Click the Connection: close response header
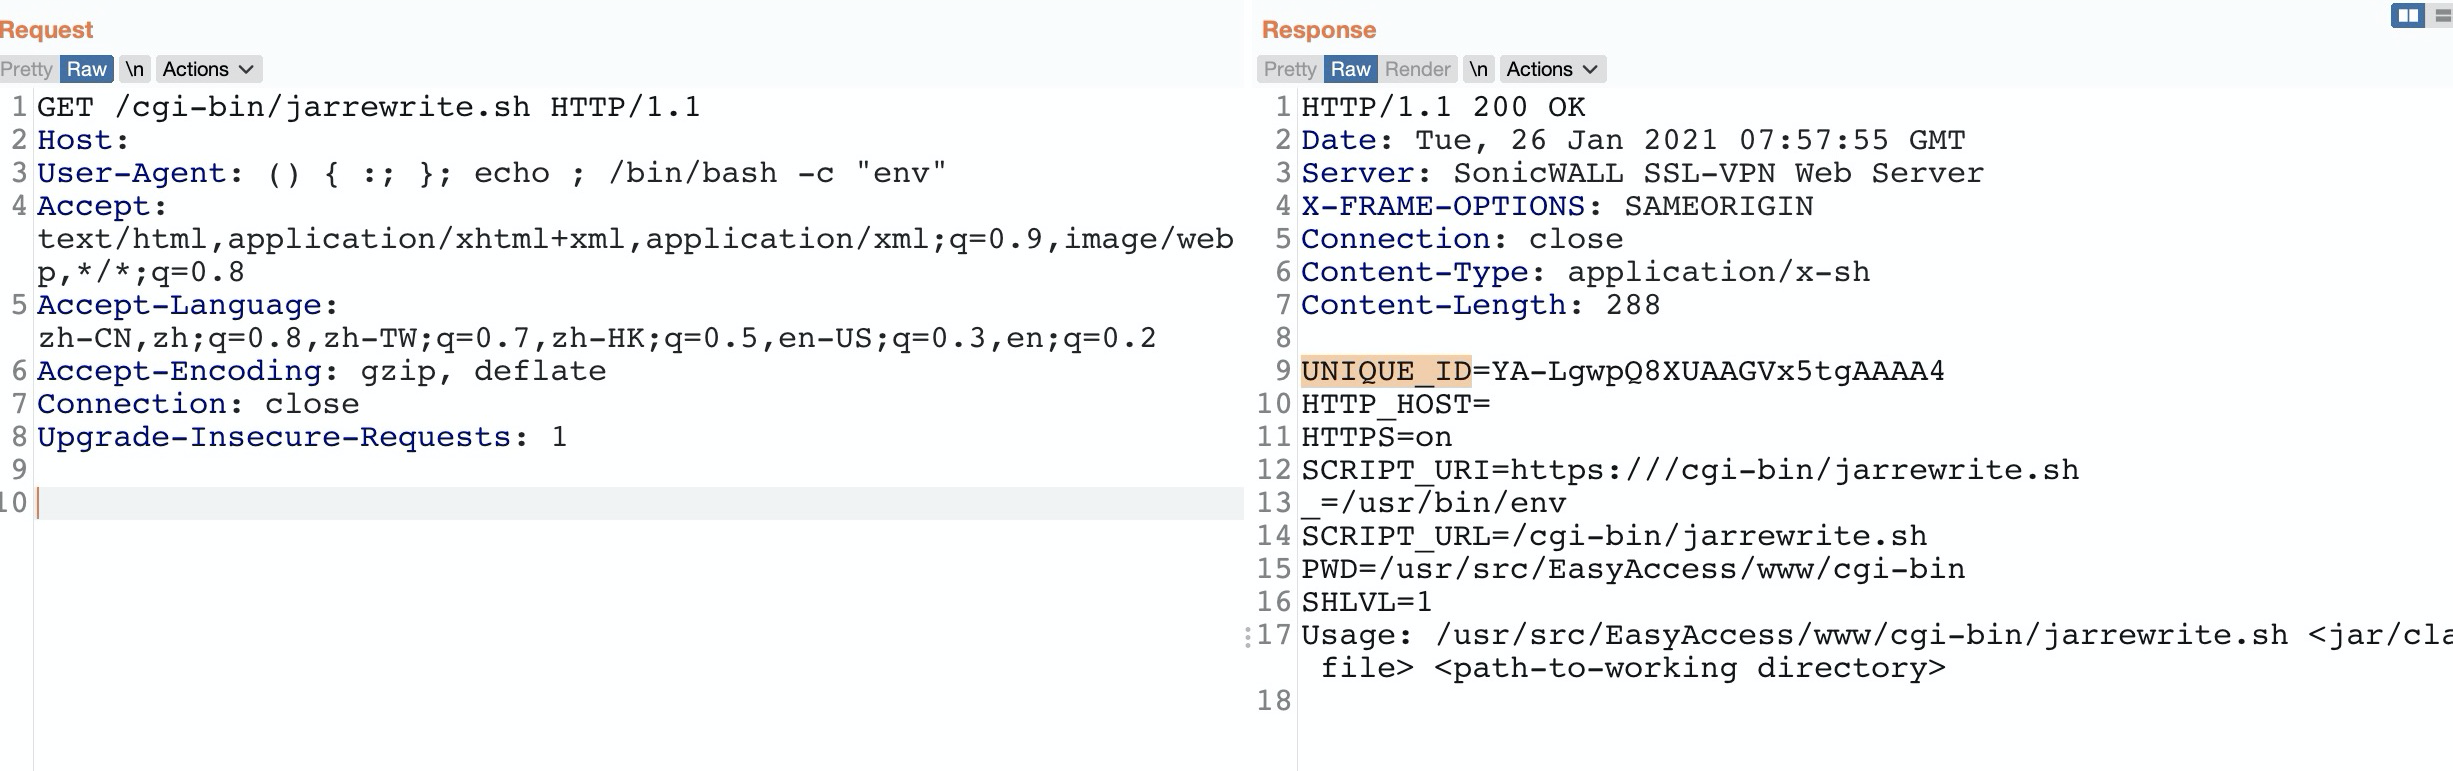This screenshot has height=771, width=2453. 1461,239
